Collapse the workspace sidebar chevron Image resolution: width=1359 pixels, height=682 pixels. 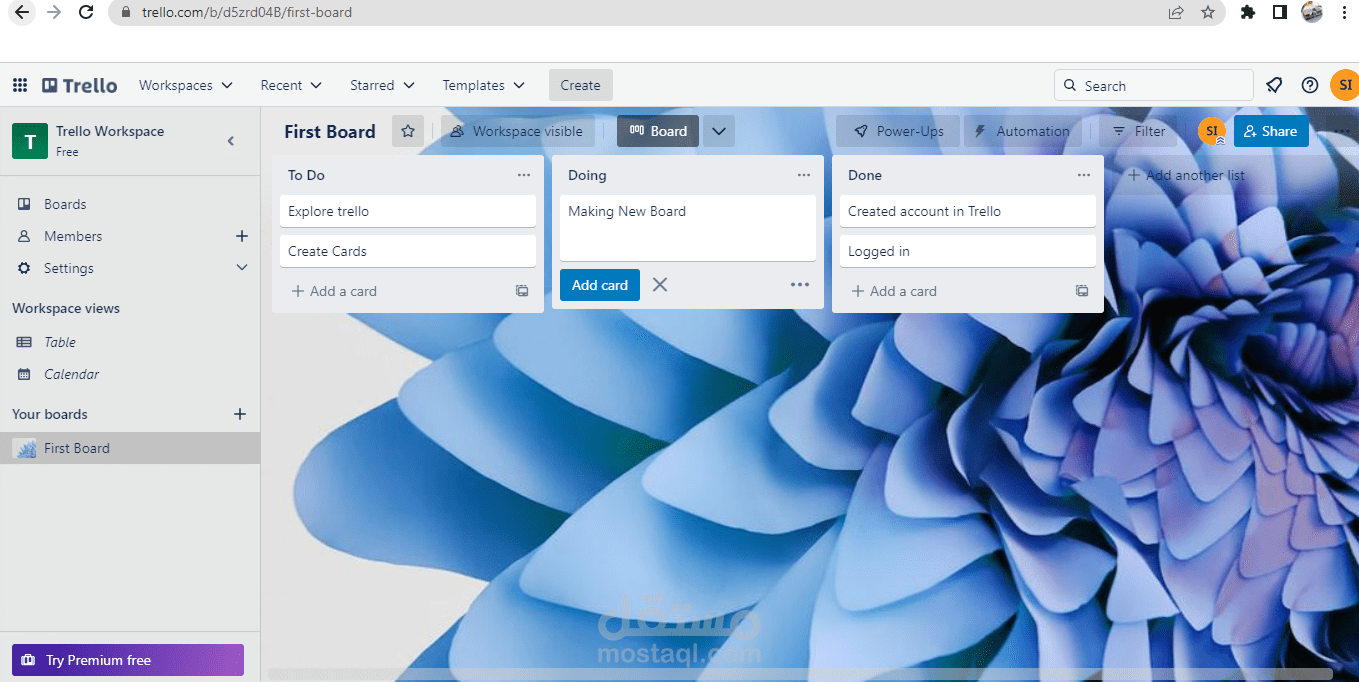click(x=231, y=141)
